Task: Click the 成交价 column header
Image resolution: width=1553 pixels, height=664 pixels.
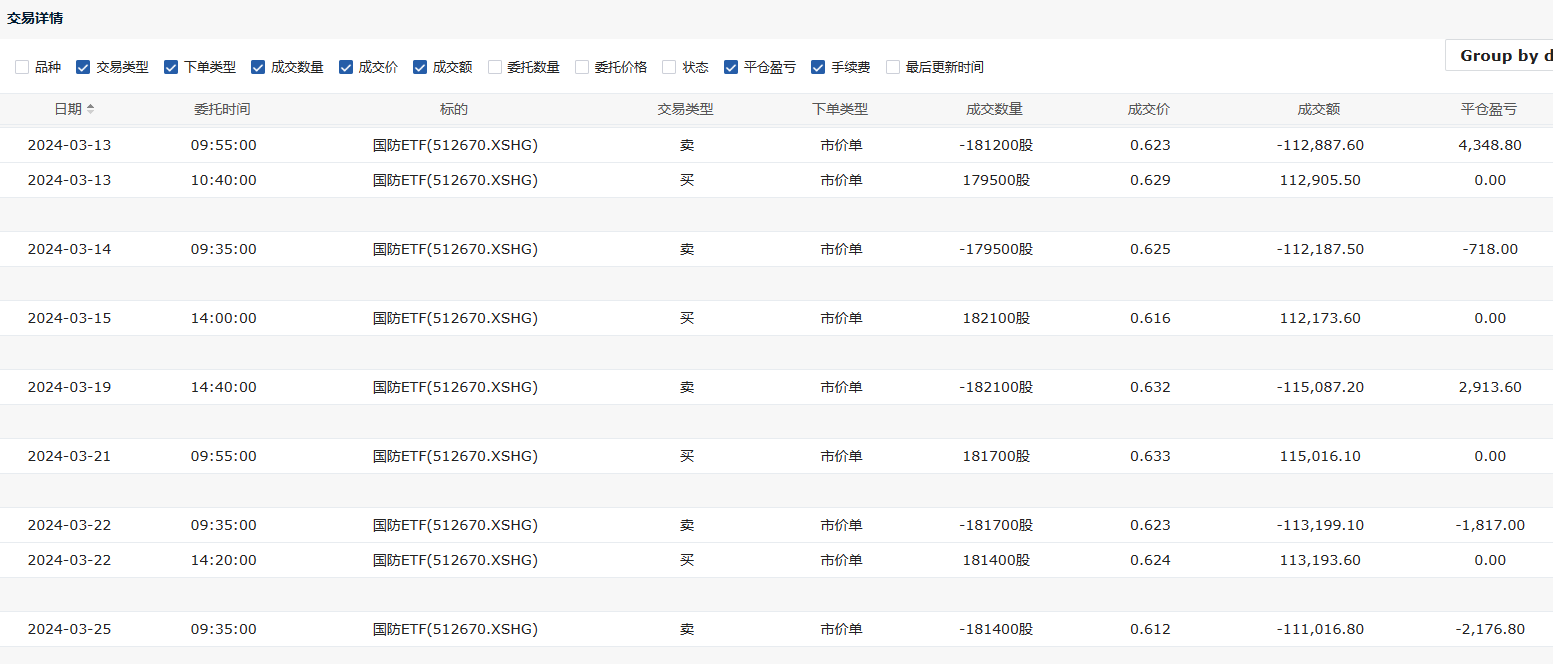Action: pos(1149,109)
